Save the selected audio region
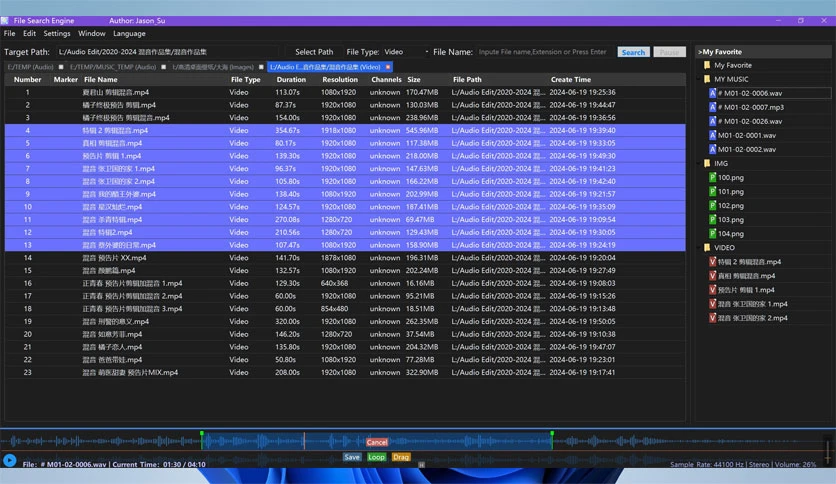This screenshot has height=484, width=836. (352, 457)
